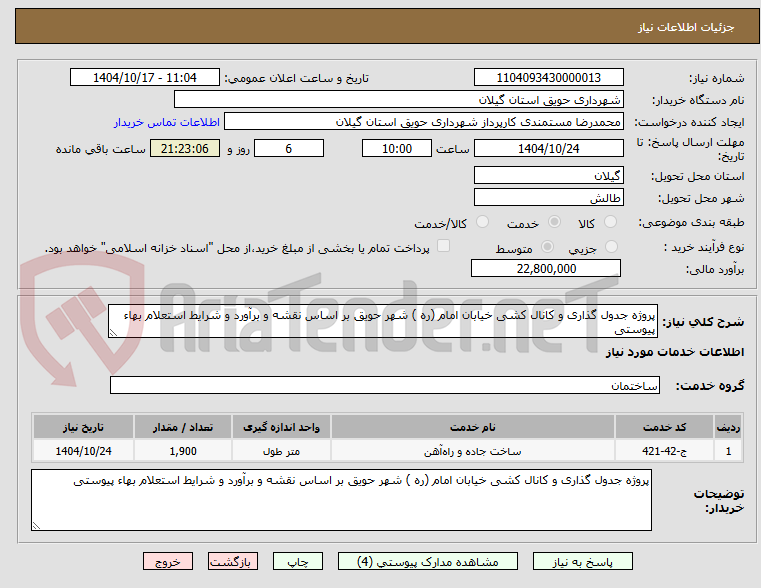Click need date cell 1404/10/24 in table
This screenshot has height=588, width=761.
pos(83,451)
